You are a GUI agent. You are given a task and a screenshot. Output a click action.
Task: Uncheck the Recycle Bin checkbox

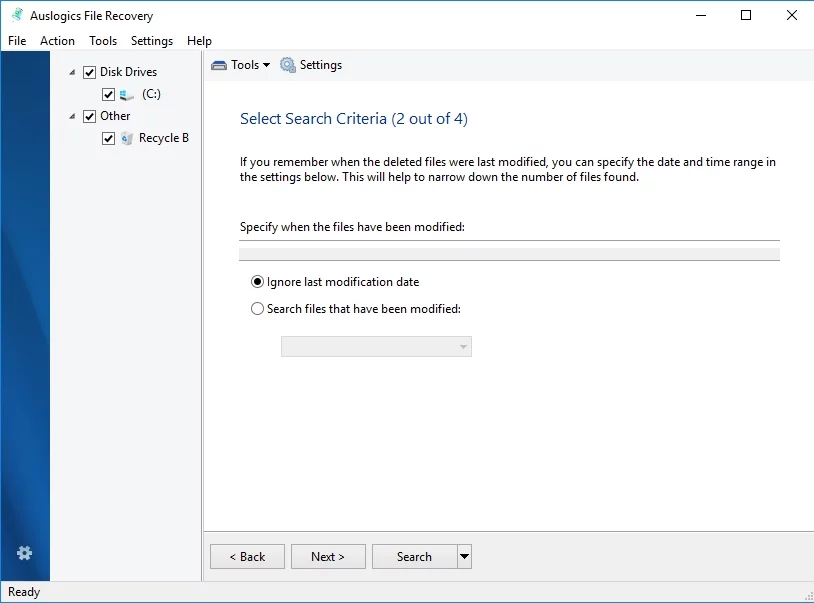108,138
